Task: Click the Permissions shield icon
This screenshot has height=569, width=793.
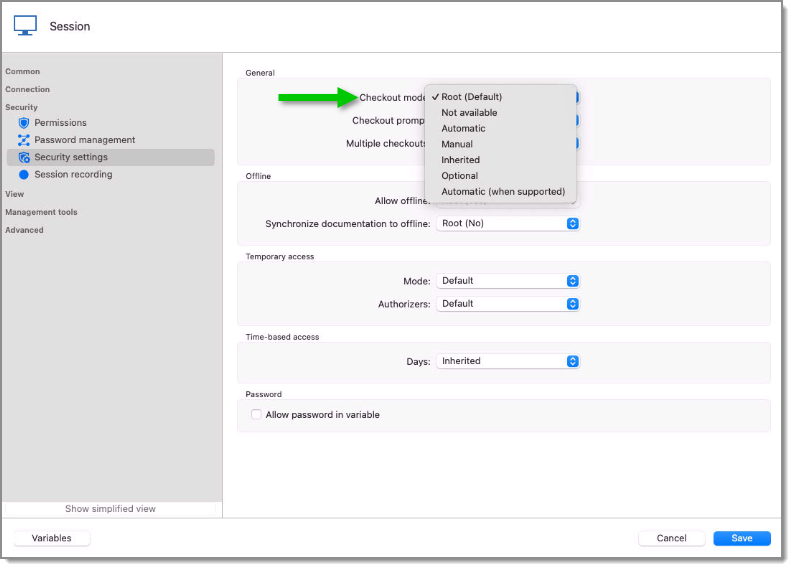Action: click(x=24, y=123)
